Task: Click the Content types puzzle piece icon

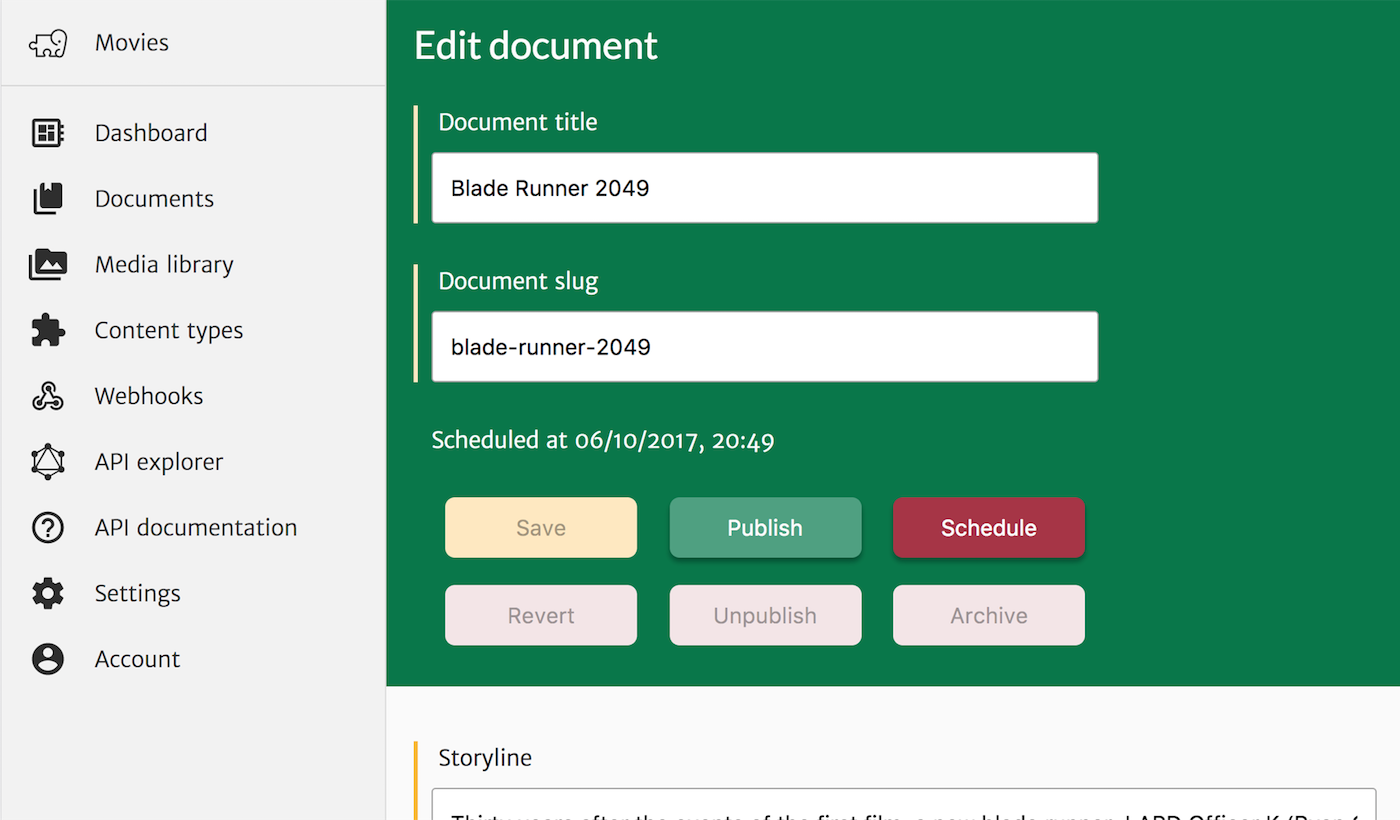Action: [x=48, y=331]
